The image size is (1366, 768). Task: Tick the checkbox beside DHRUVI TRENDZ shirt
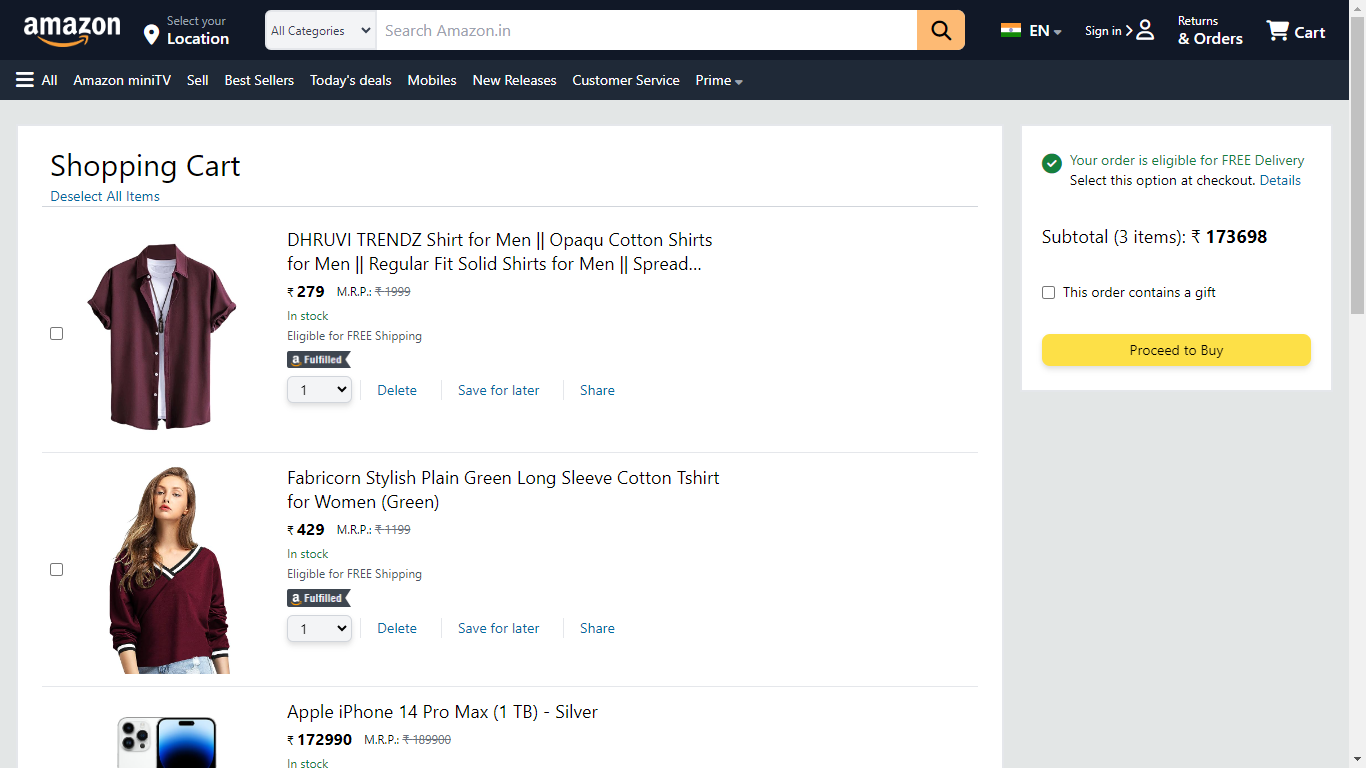click(57, 333)
